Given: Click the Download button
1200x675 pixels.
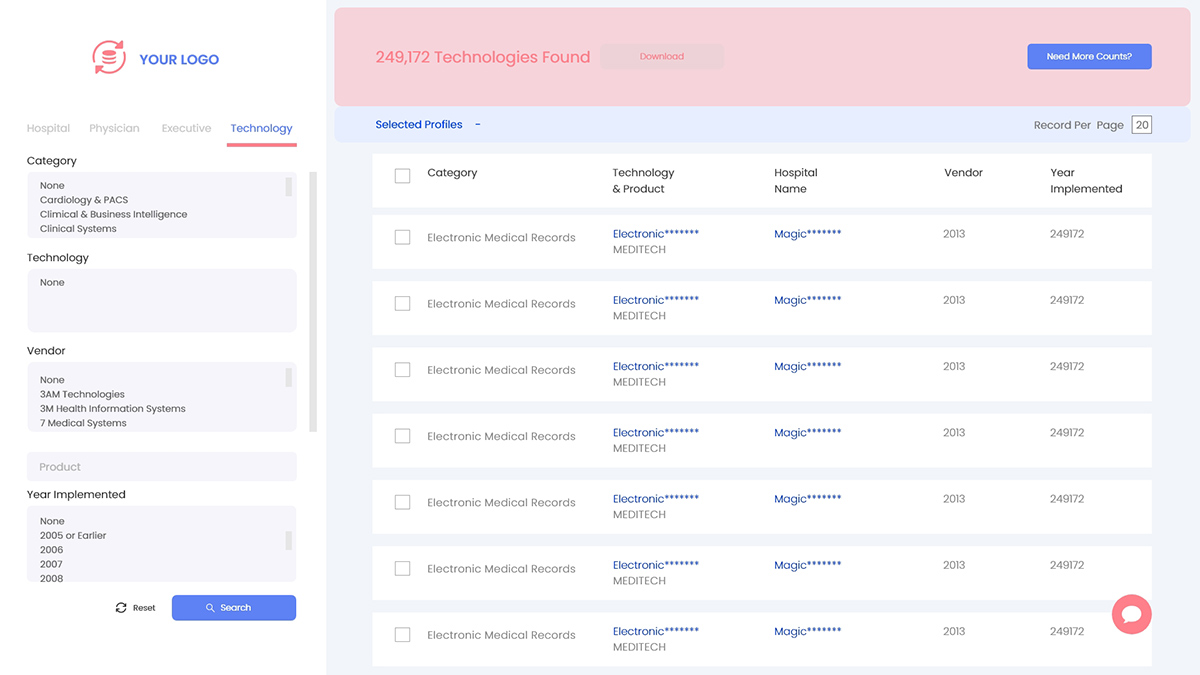Looking at the screenshot, I should pyautogui.click(x=661, y=57).
